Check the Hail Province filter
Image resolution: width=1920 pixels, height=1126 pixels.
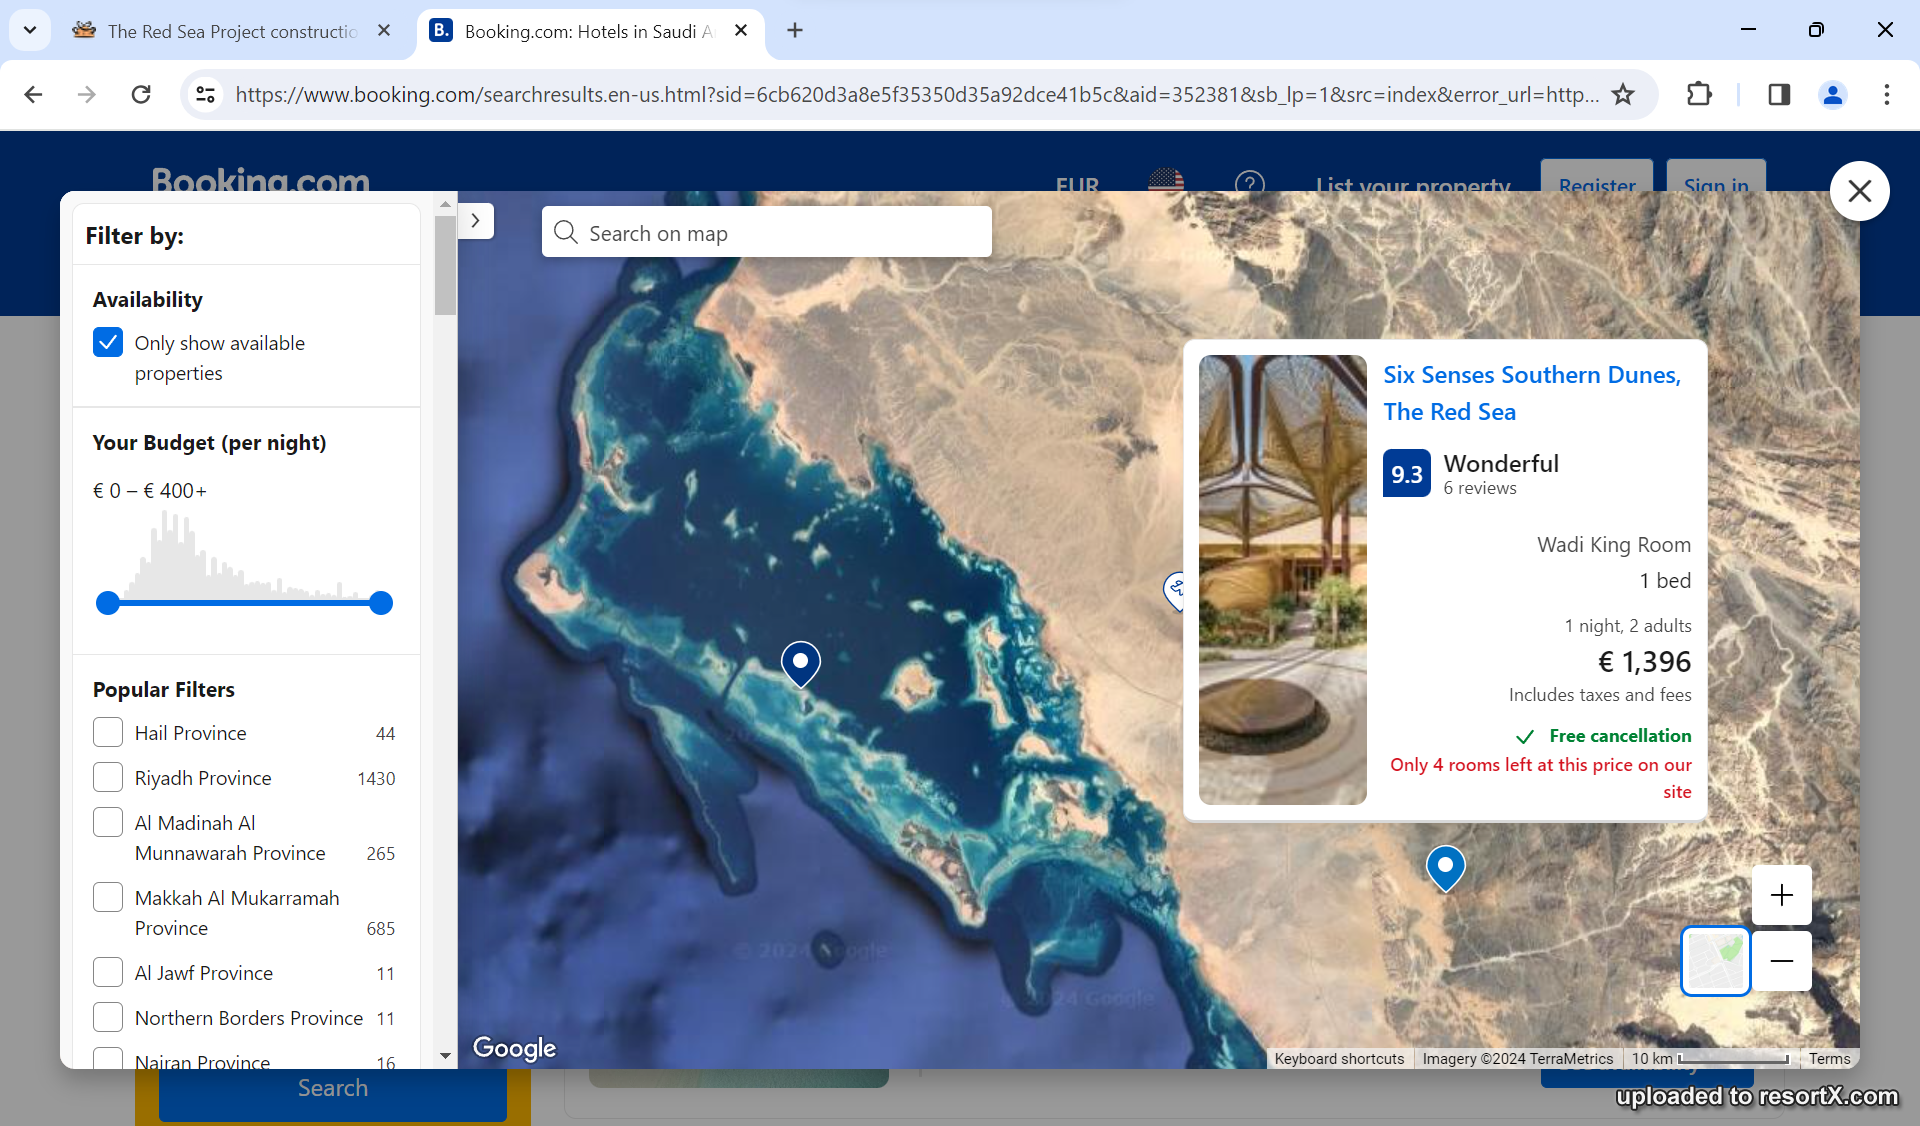(108, 733)
